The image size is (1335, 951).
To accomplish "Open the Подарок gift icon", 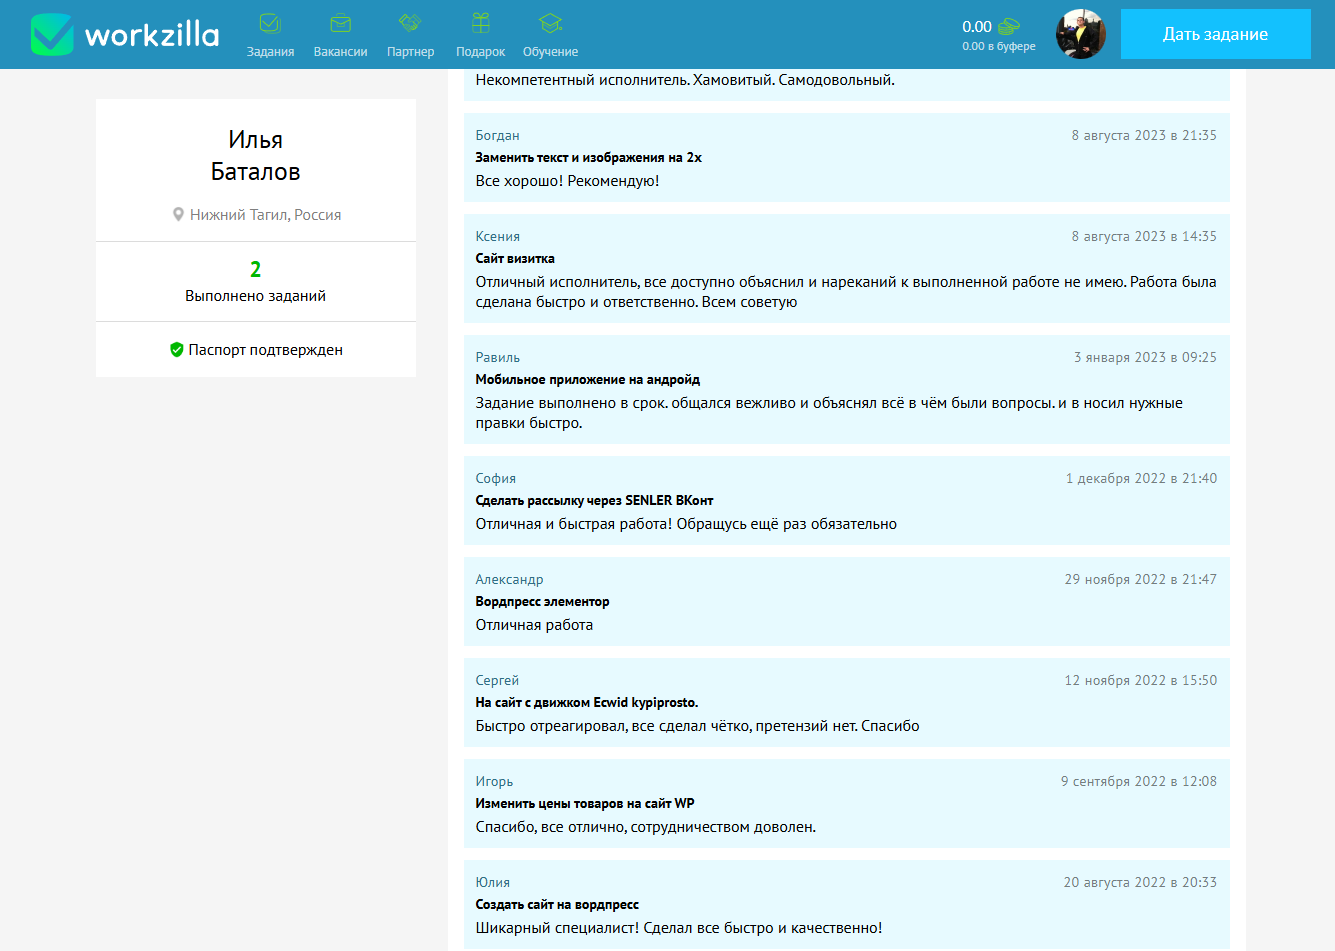I will click(x=480, y=23).
